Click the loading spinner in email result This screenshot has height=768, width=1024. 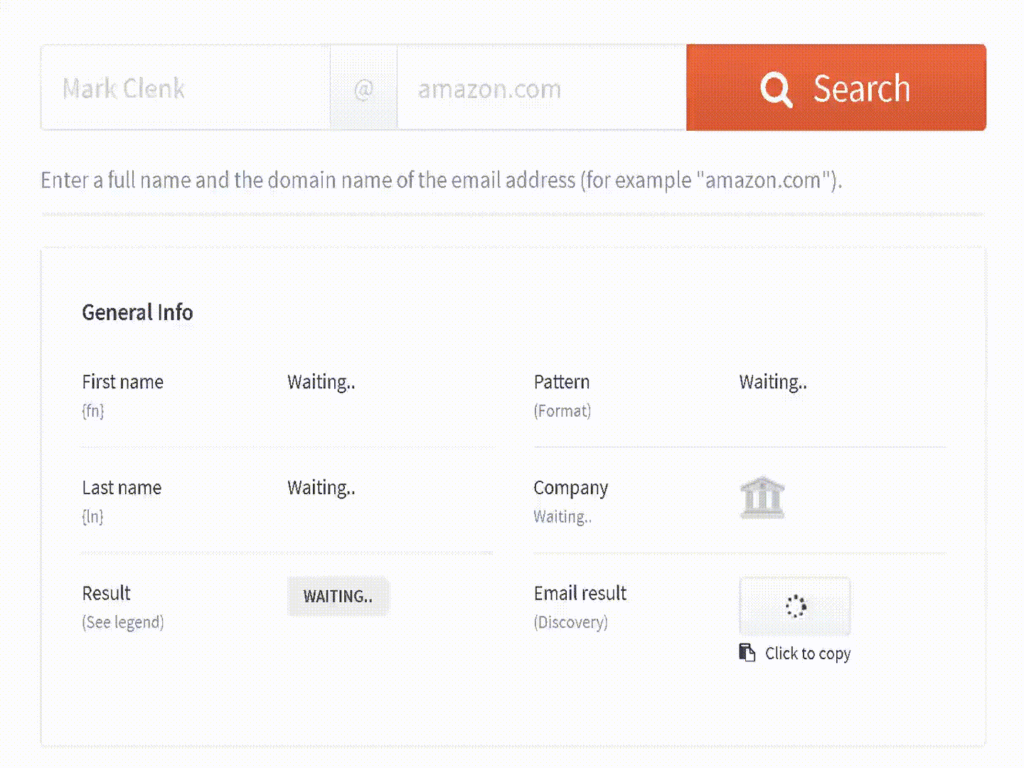click(x=795, y=606)
